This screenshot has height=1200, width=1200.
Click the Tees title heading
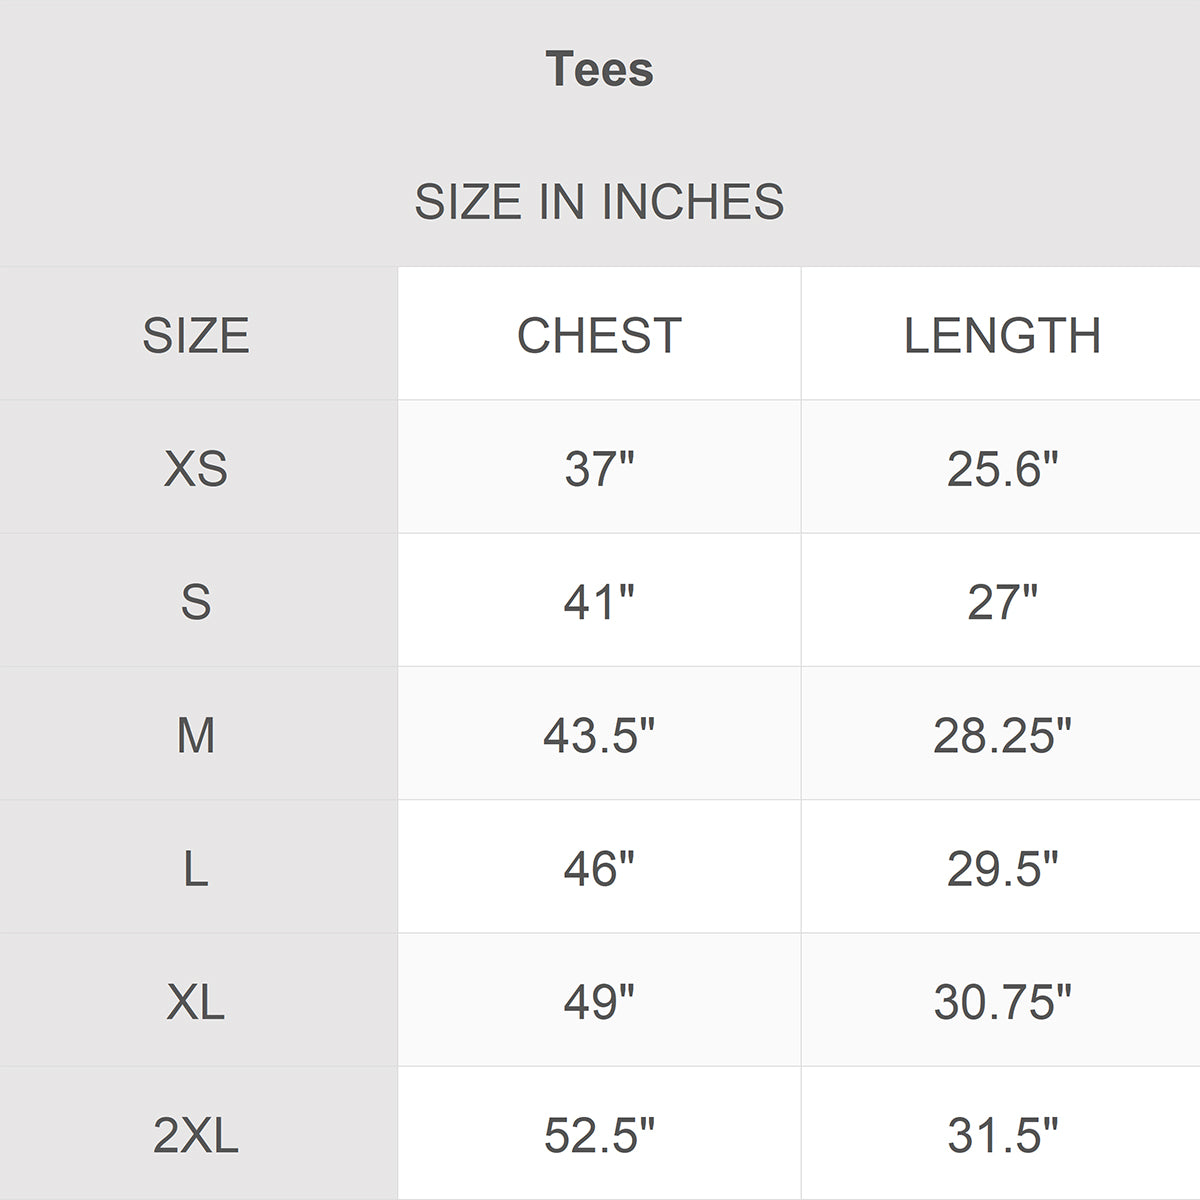coord(599,70)
